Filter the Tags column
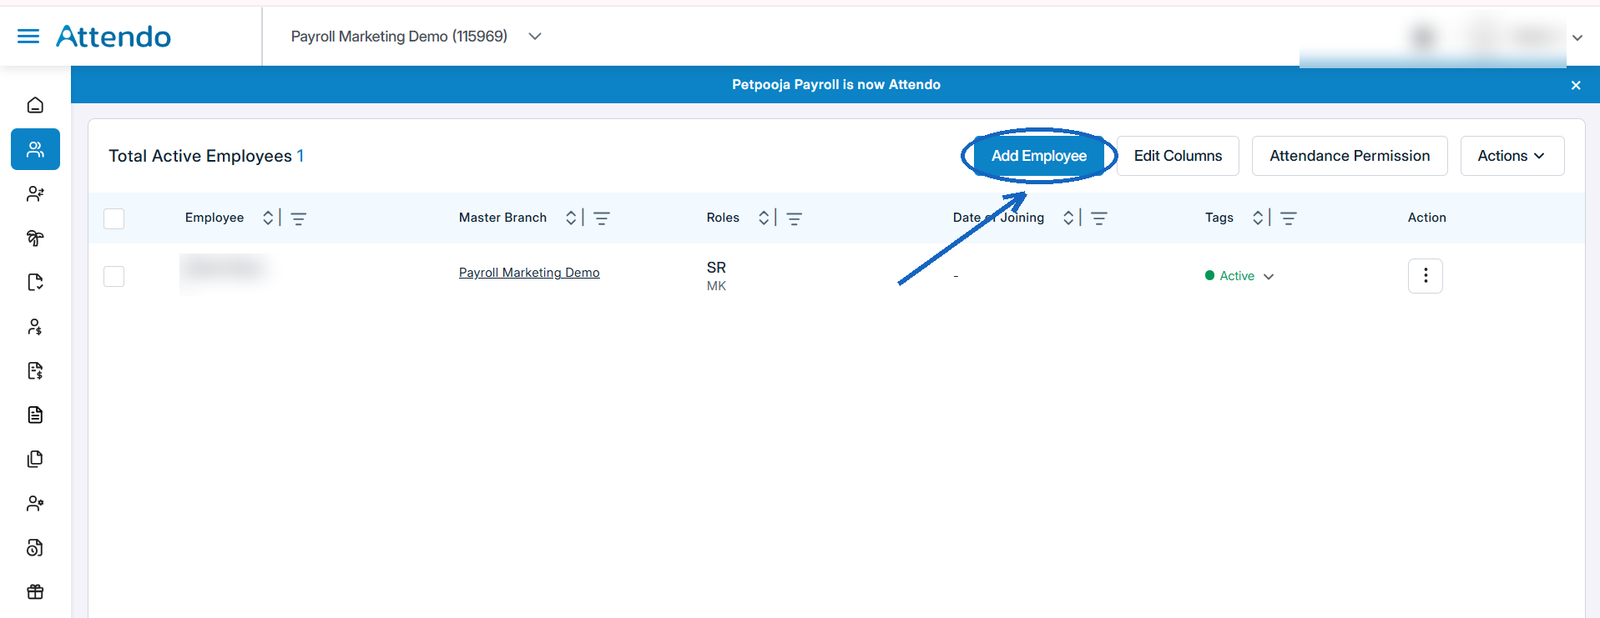This screenshot has height=618, width=1600. click(x=1288, y=218)
